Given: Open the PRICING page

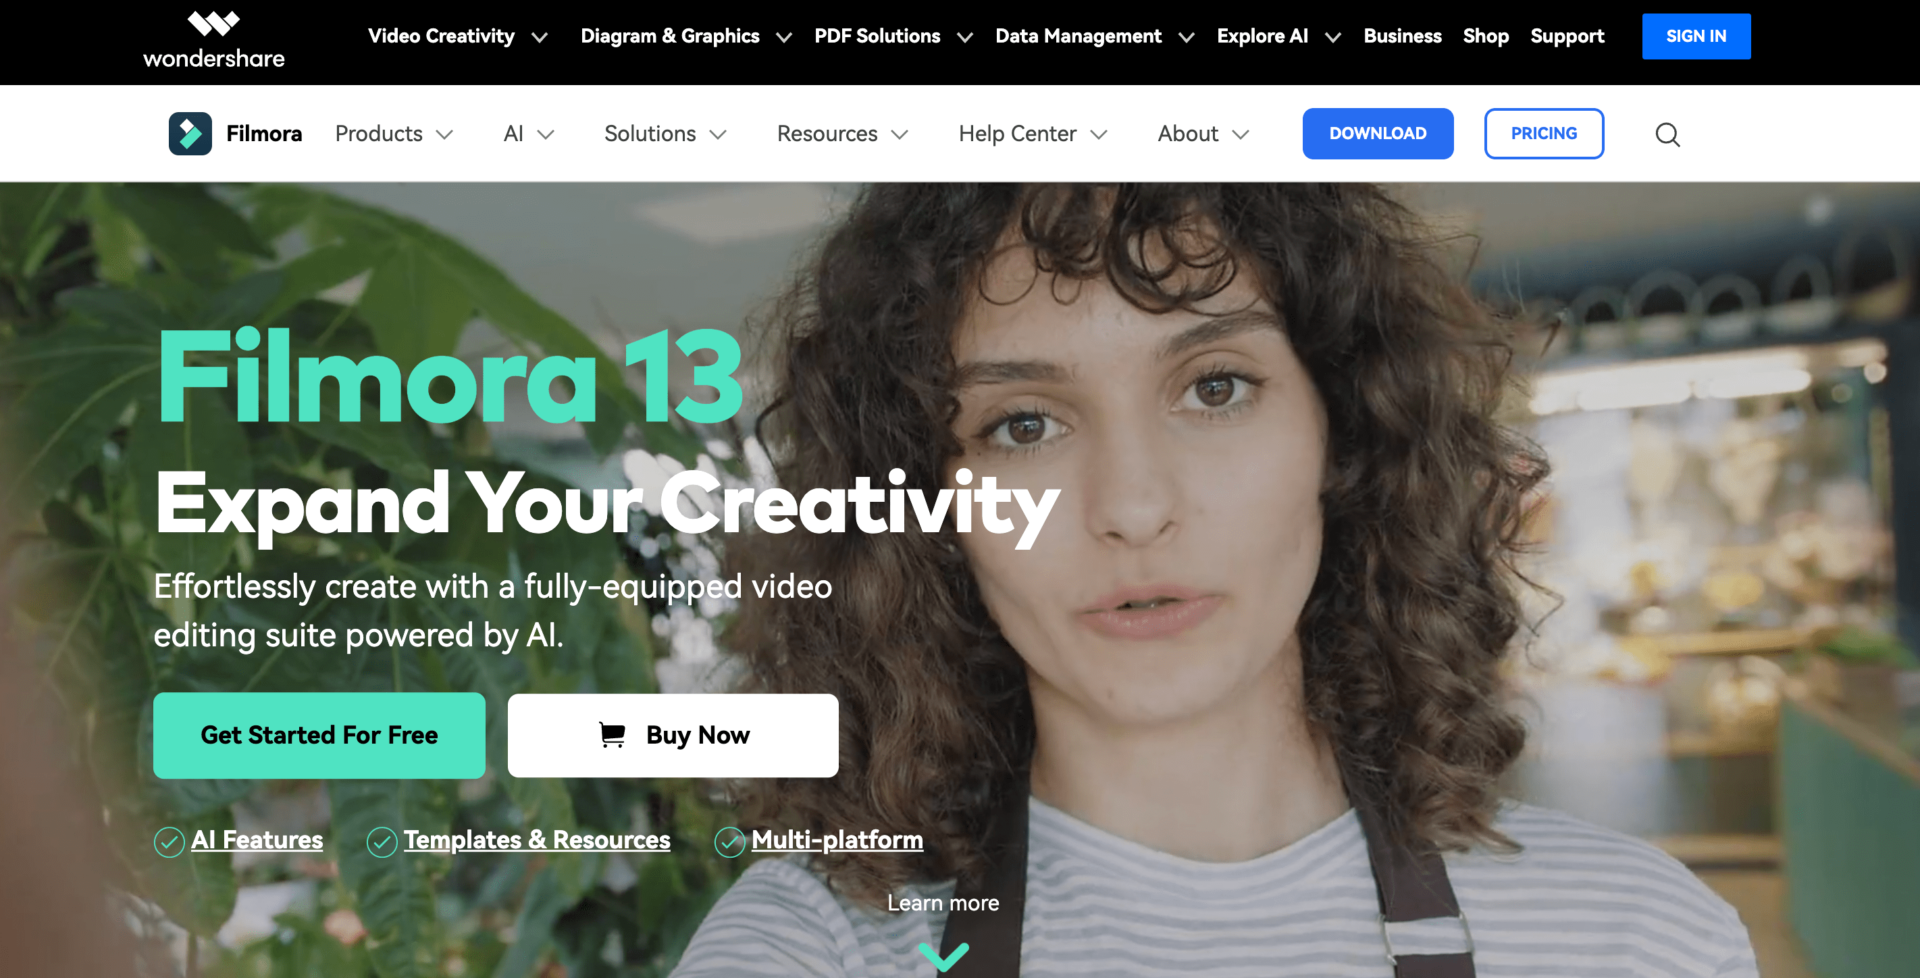Looking at the screenshot, I should point(1543,133).
